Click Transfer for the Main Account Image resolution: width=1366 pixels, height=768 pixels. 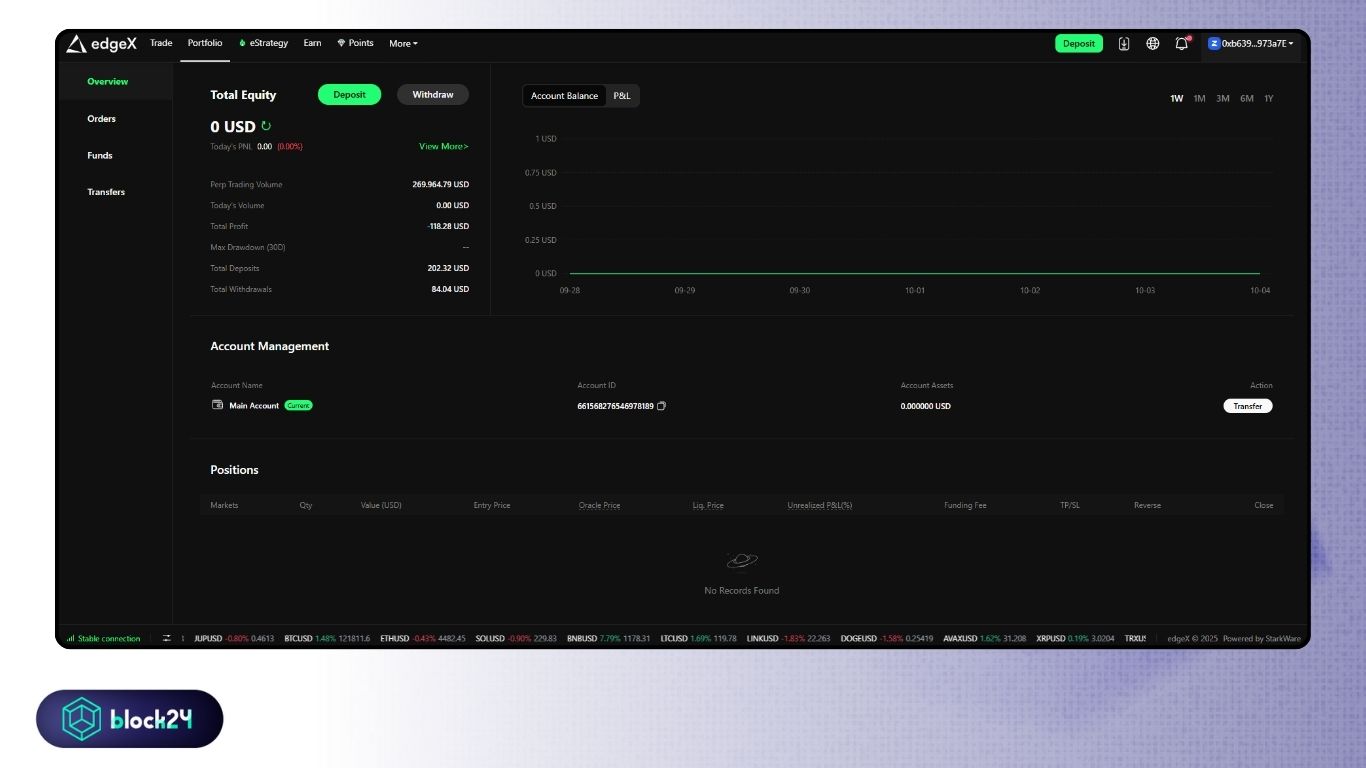click(1247, 406)
